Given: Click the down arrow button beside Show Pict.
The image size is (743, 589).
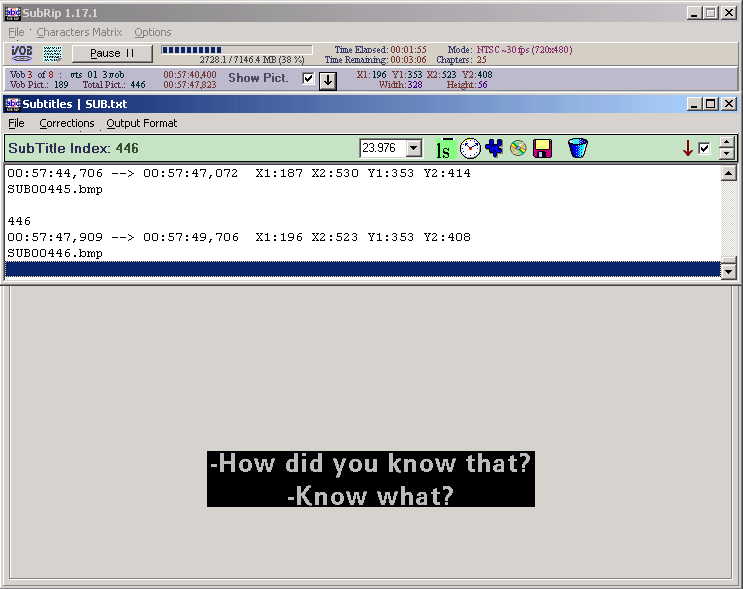Looking at the screenshot, I should pos(327,80).
